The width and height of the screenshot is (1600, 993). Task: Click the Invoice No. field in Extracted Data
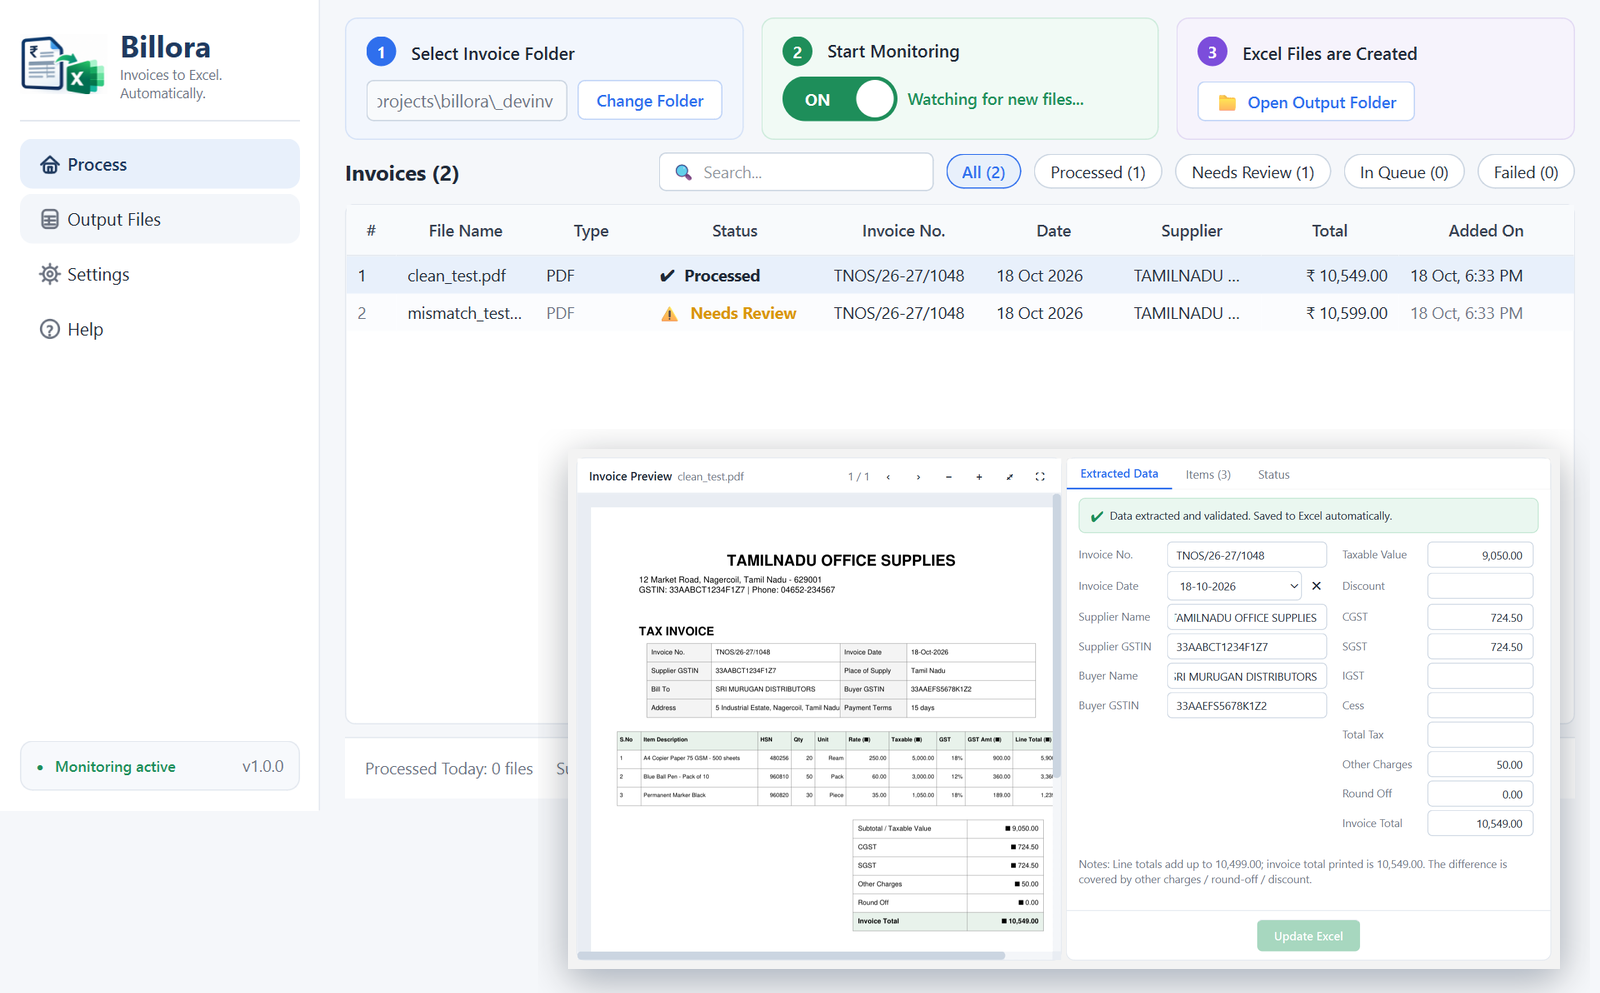point(1246,555)
